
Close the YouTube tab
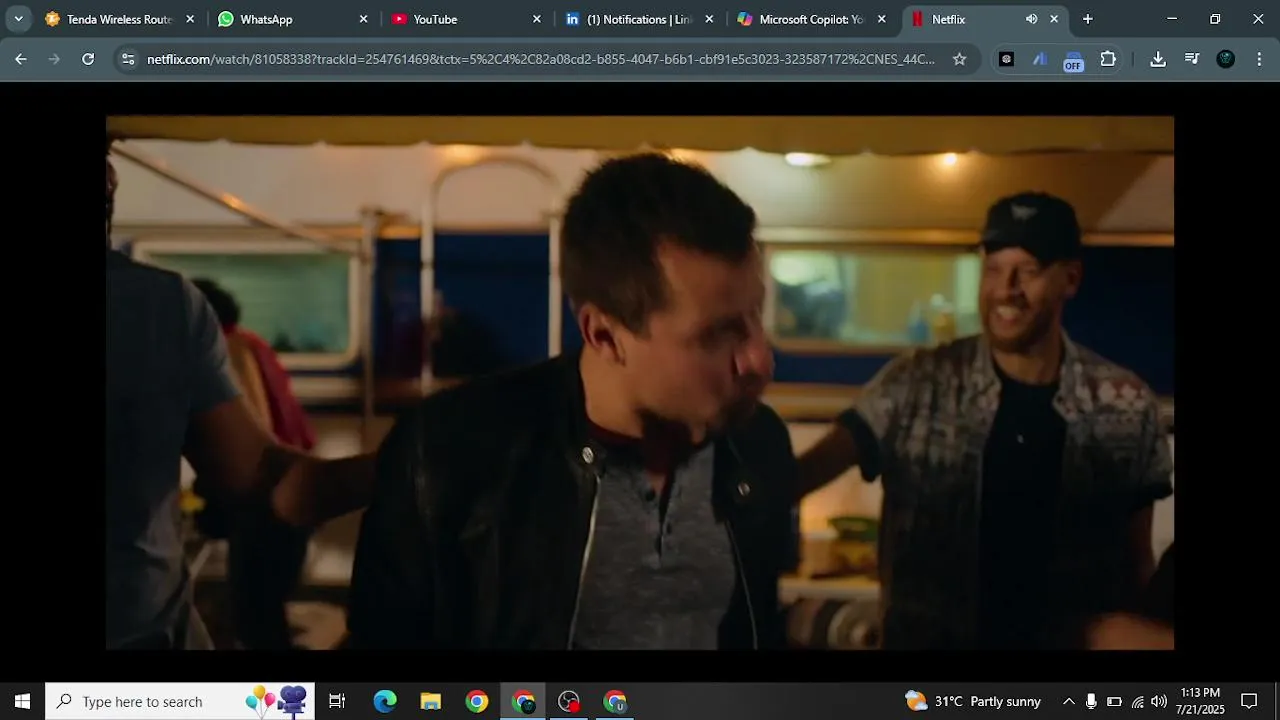click(x=537, y=19)
